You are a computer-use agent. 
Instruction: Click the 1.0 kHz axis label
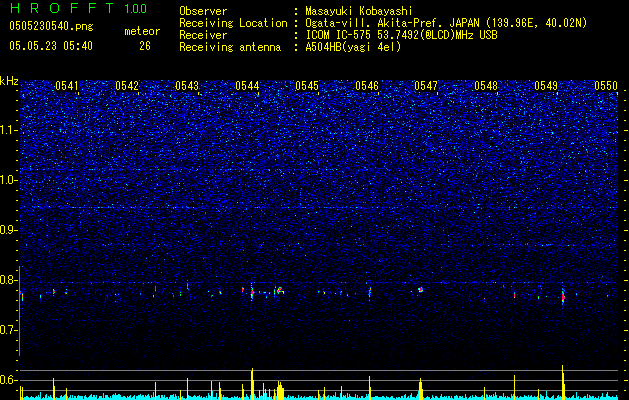coord(9,180)
